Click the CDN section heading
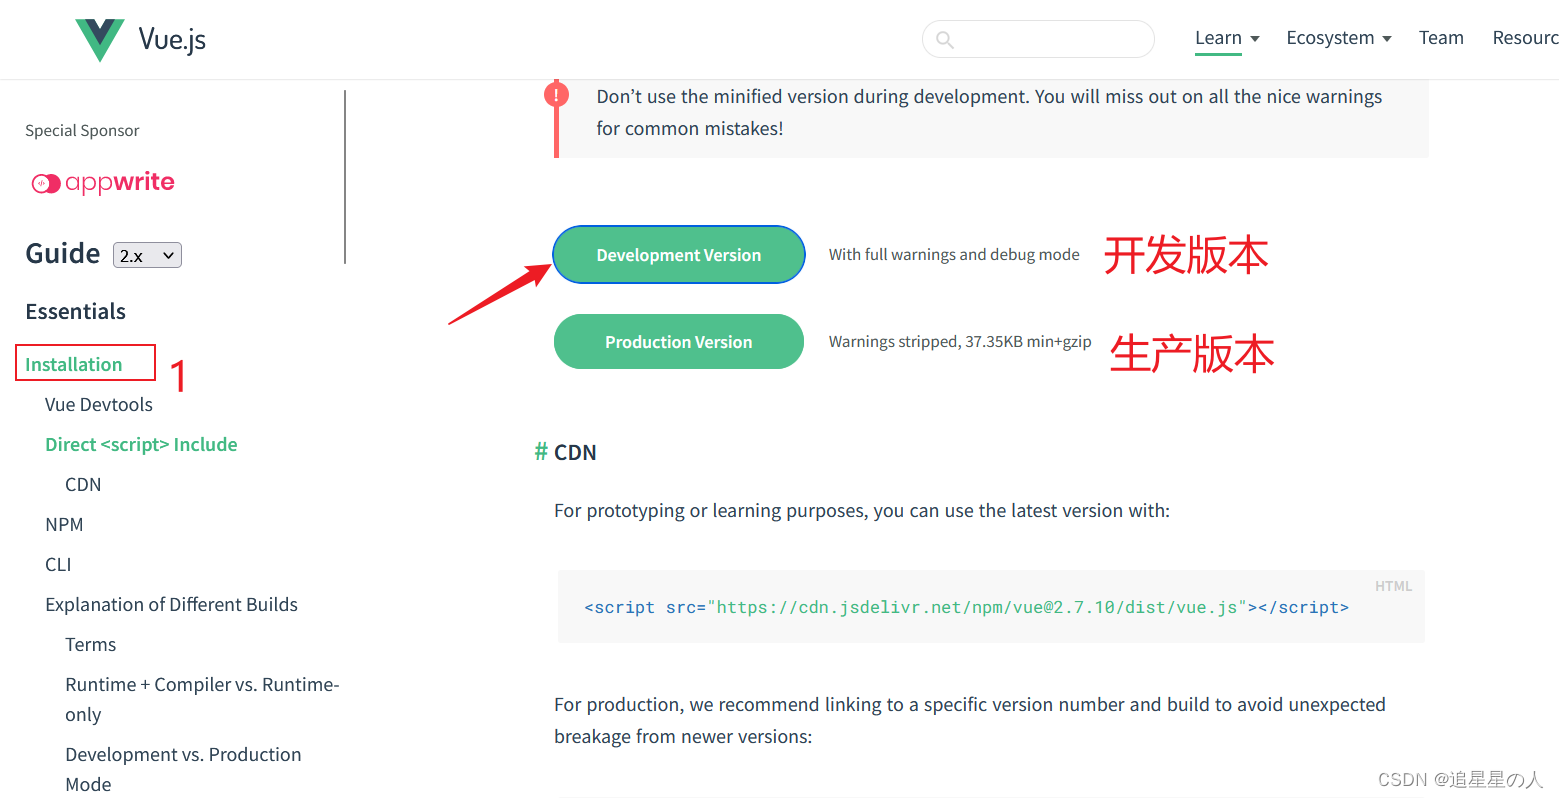The width and height of the screenshot is (1559, 798). coord(575,452)
